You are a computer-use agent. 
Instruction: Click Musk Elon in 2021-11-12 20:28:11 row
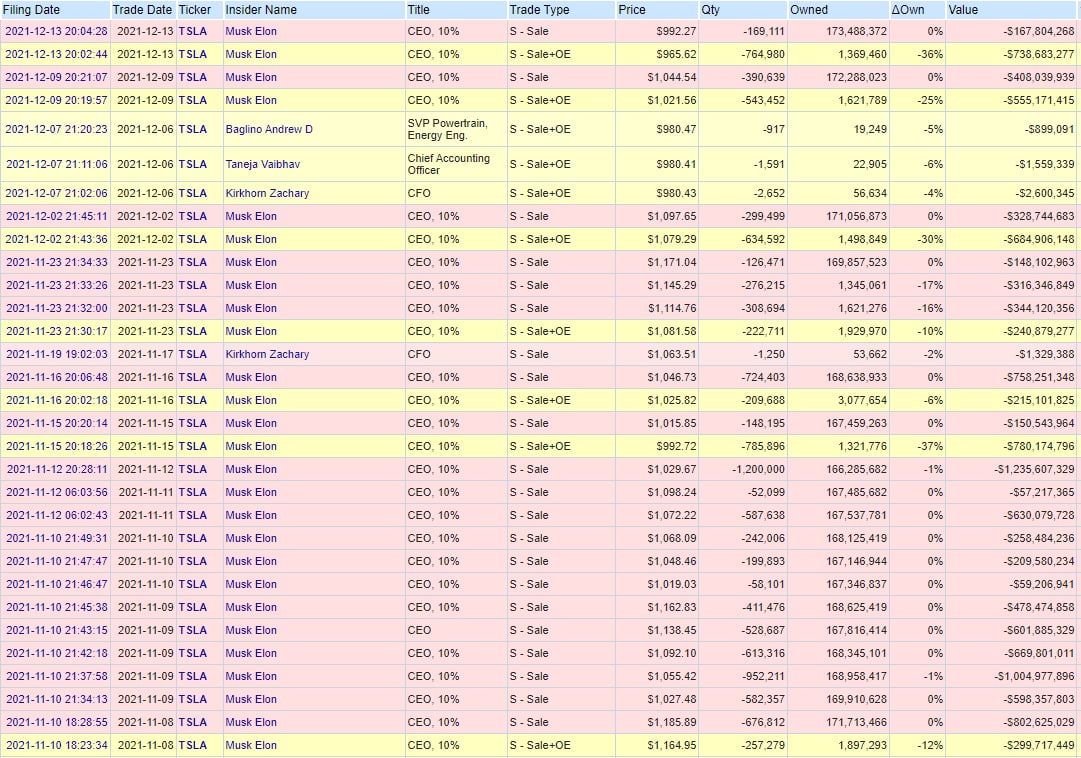[251, 469]
